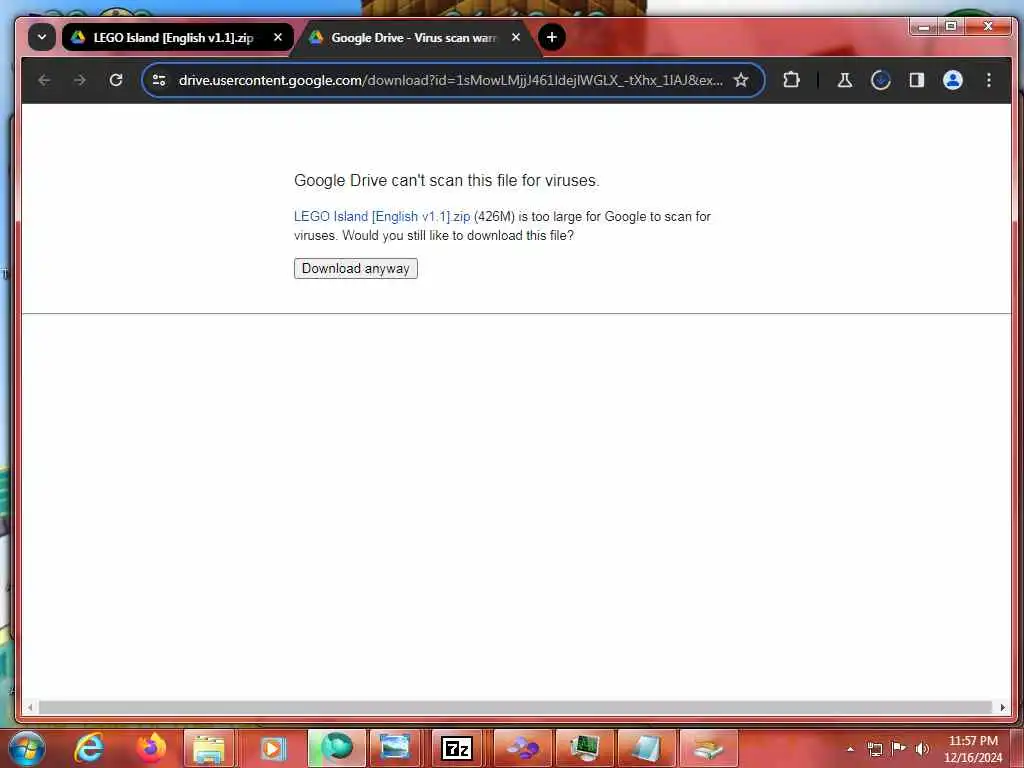The image size is (1024, 768).
Task: Open a new browser tab
Action: pyautogui.click(x=552, y=37)
